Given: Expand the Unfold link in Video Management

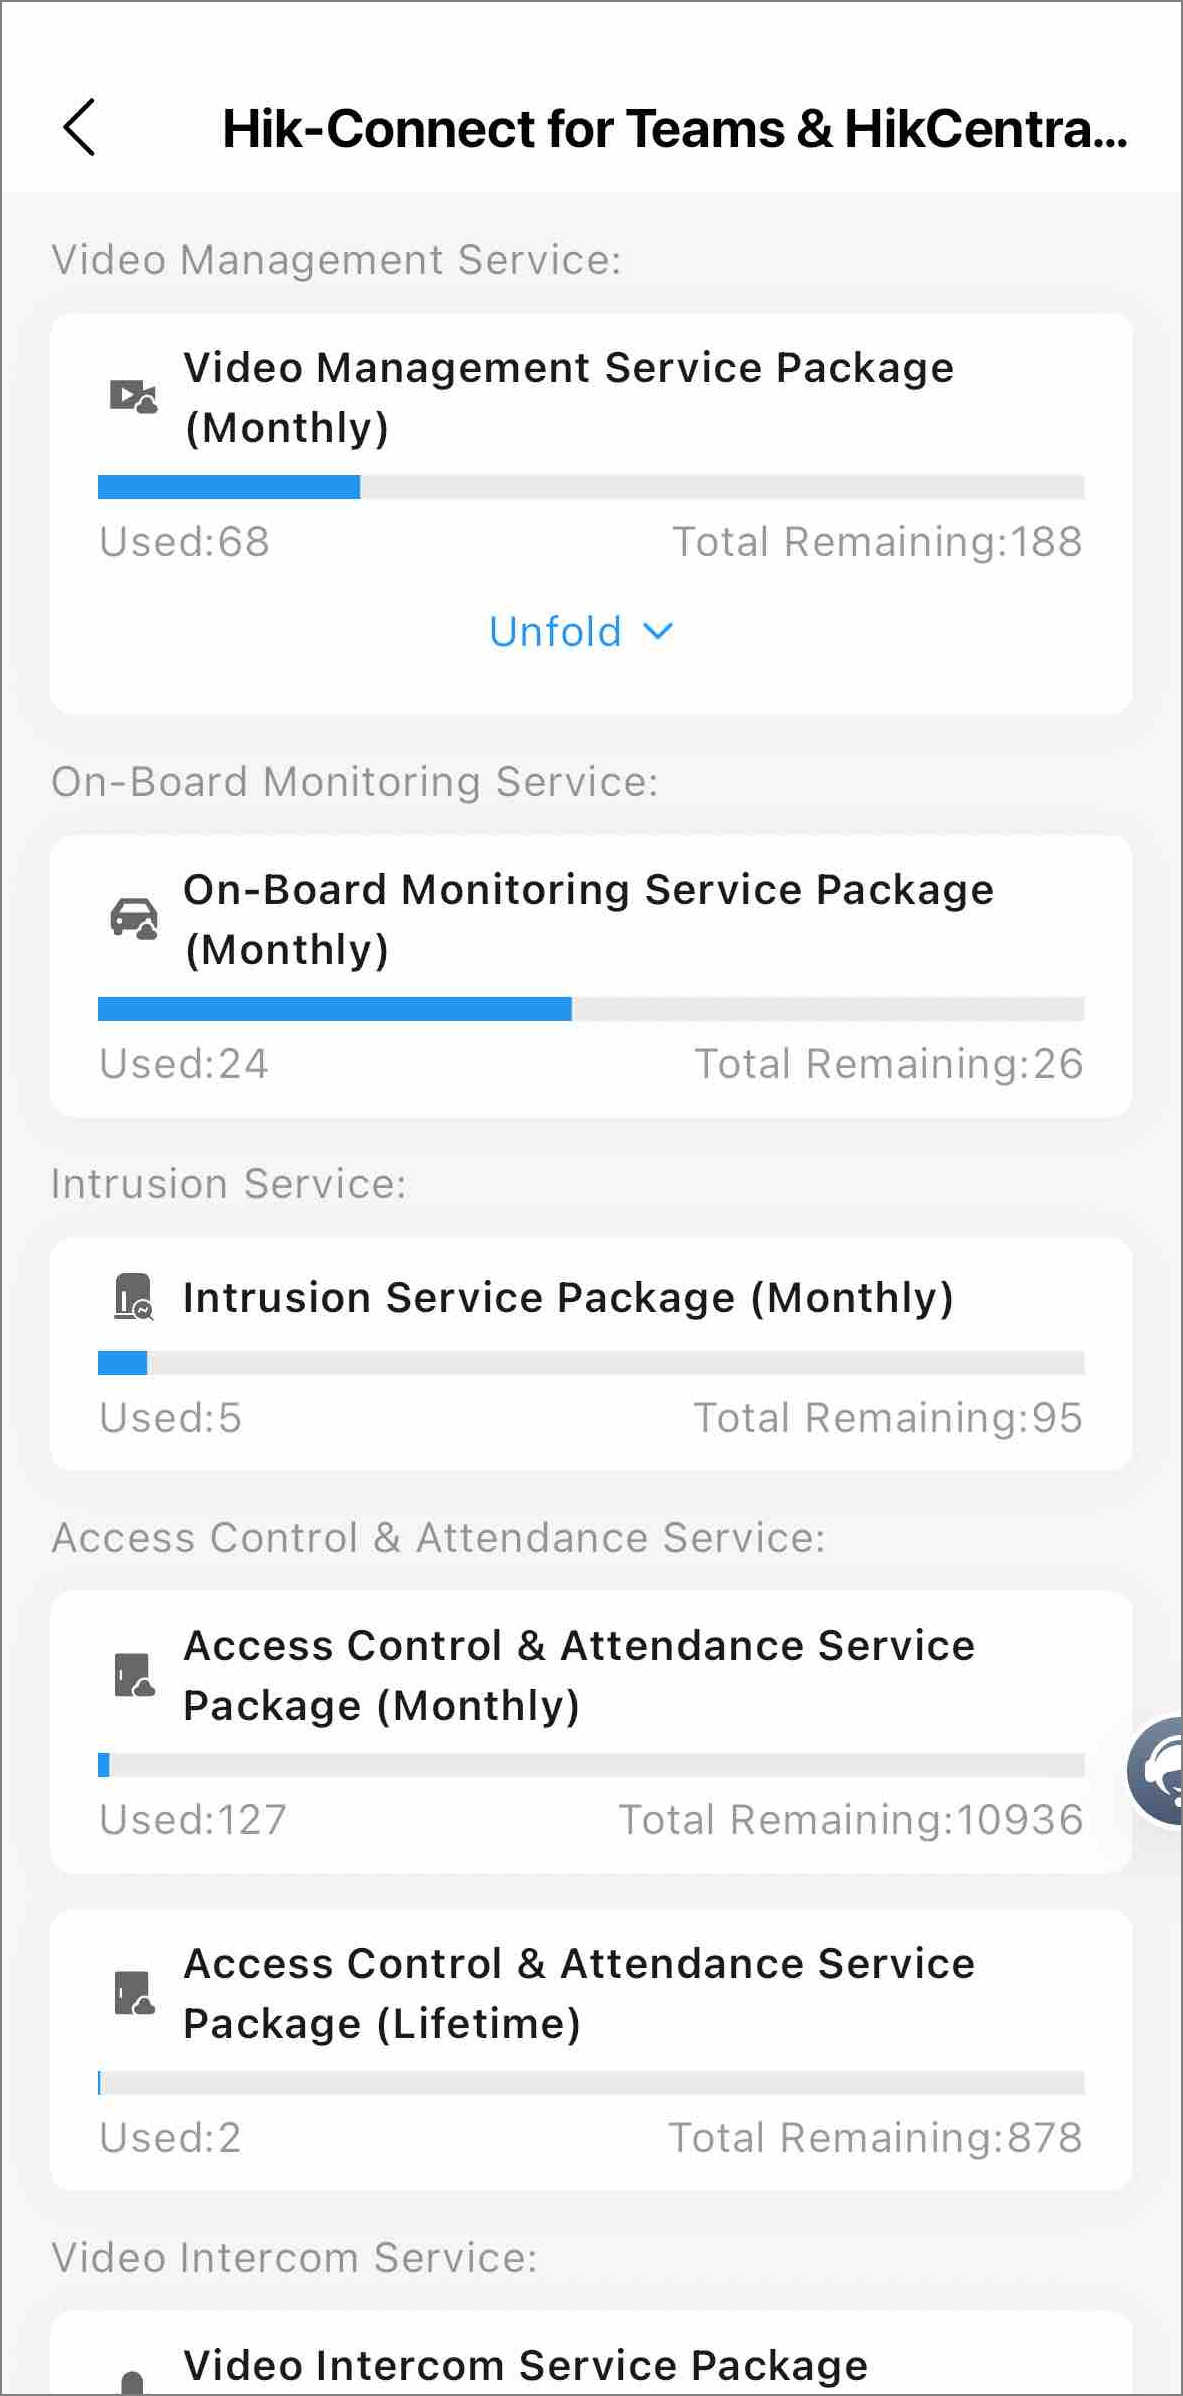Looking at the screenshot, I should (x=581, y=631).
